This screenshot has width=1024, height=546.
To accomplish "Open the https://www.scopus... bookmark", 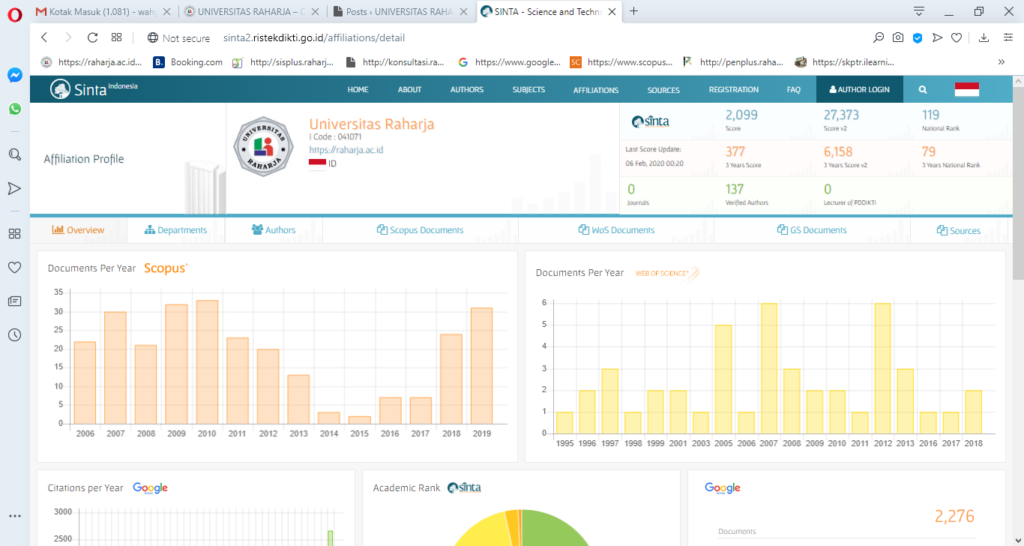I will click(621, 62).
